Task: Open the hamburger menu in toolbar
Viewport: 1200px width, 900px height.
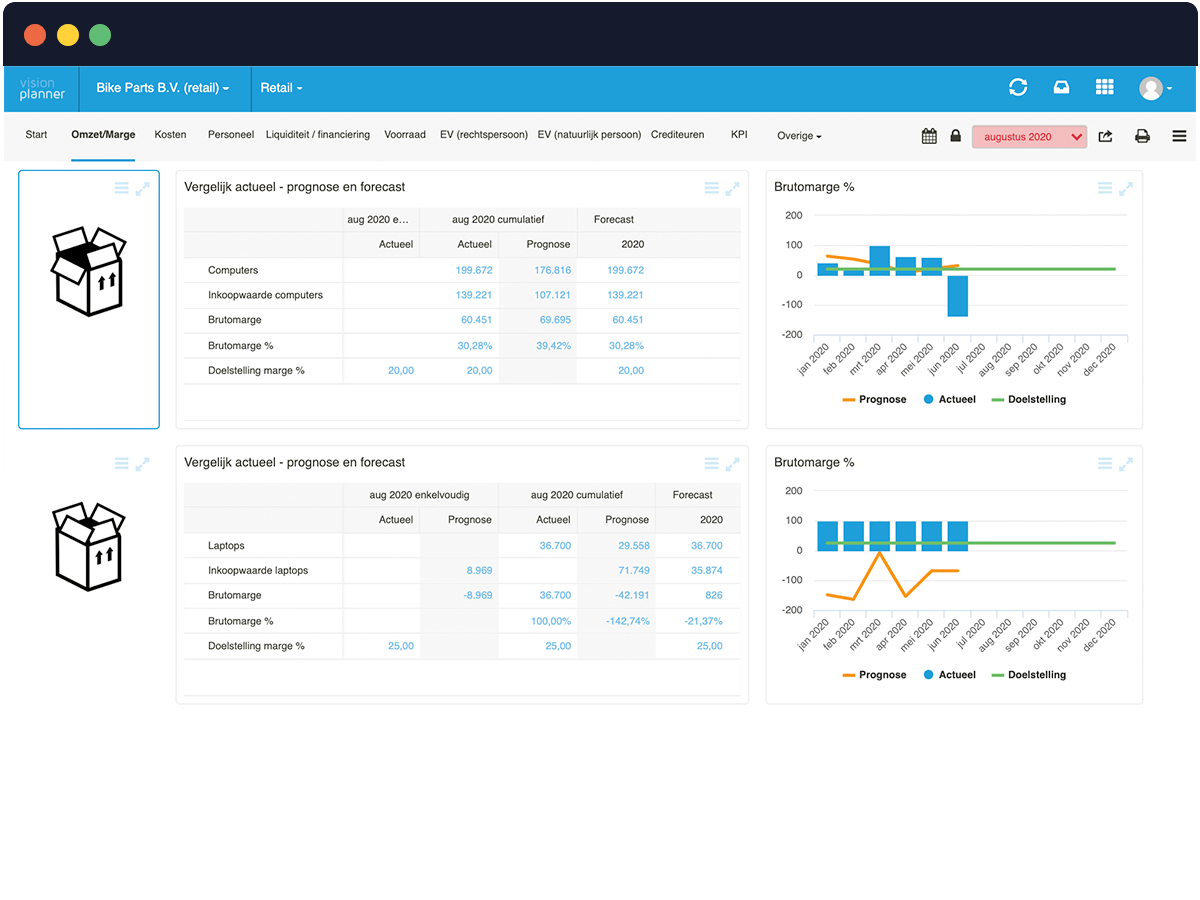Action: pyautogui.click(x=1179, y=136)
